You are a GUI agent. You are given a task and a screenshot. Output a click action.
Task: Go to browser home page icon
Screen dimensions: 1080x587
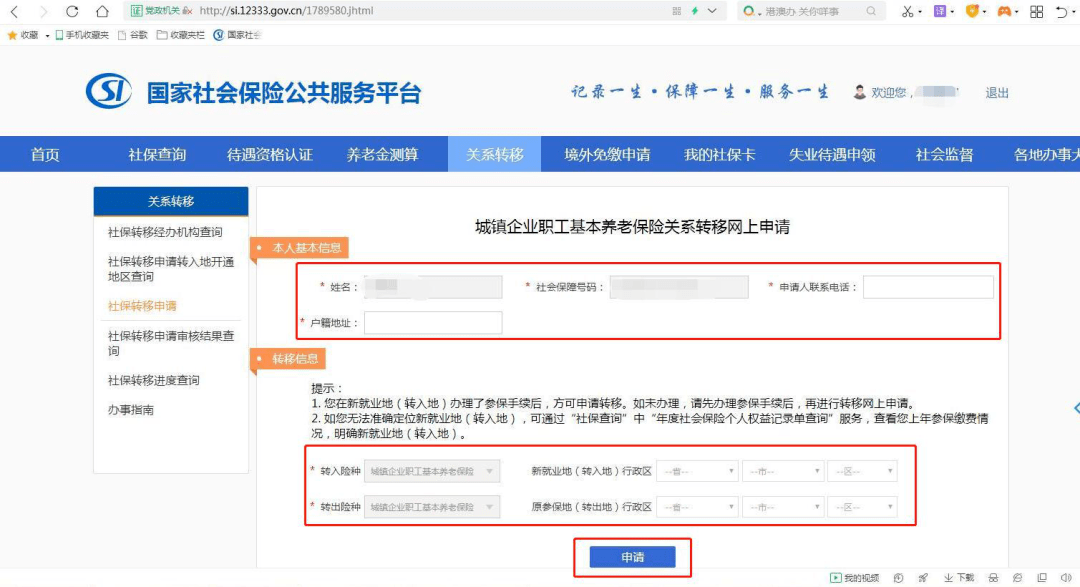(102, 11)
